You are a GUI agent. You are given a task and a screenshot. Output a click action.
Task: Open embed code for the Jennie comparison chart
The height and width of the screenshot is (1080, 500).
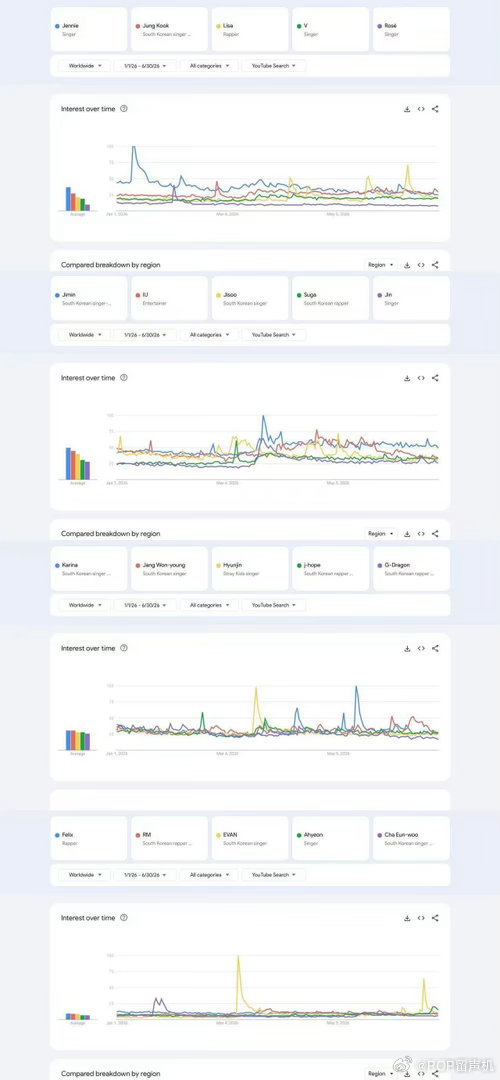pyautogui.click(x=421, y=109)
